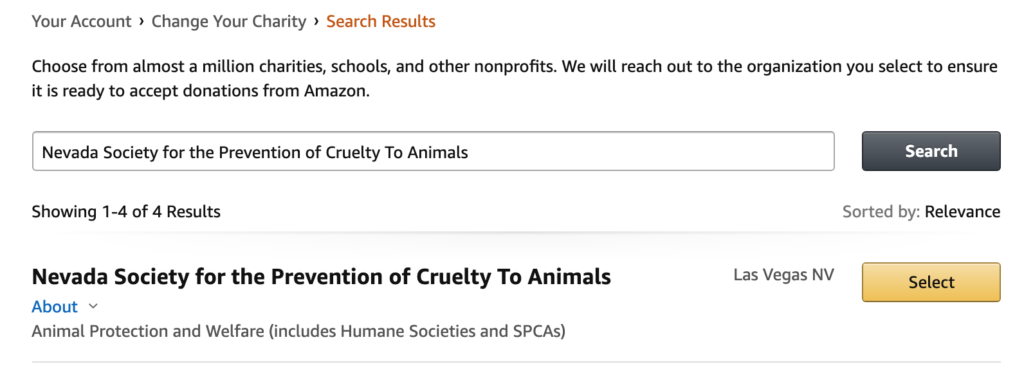
Task: Focus the charity search text field
Action: 433,152
